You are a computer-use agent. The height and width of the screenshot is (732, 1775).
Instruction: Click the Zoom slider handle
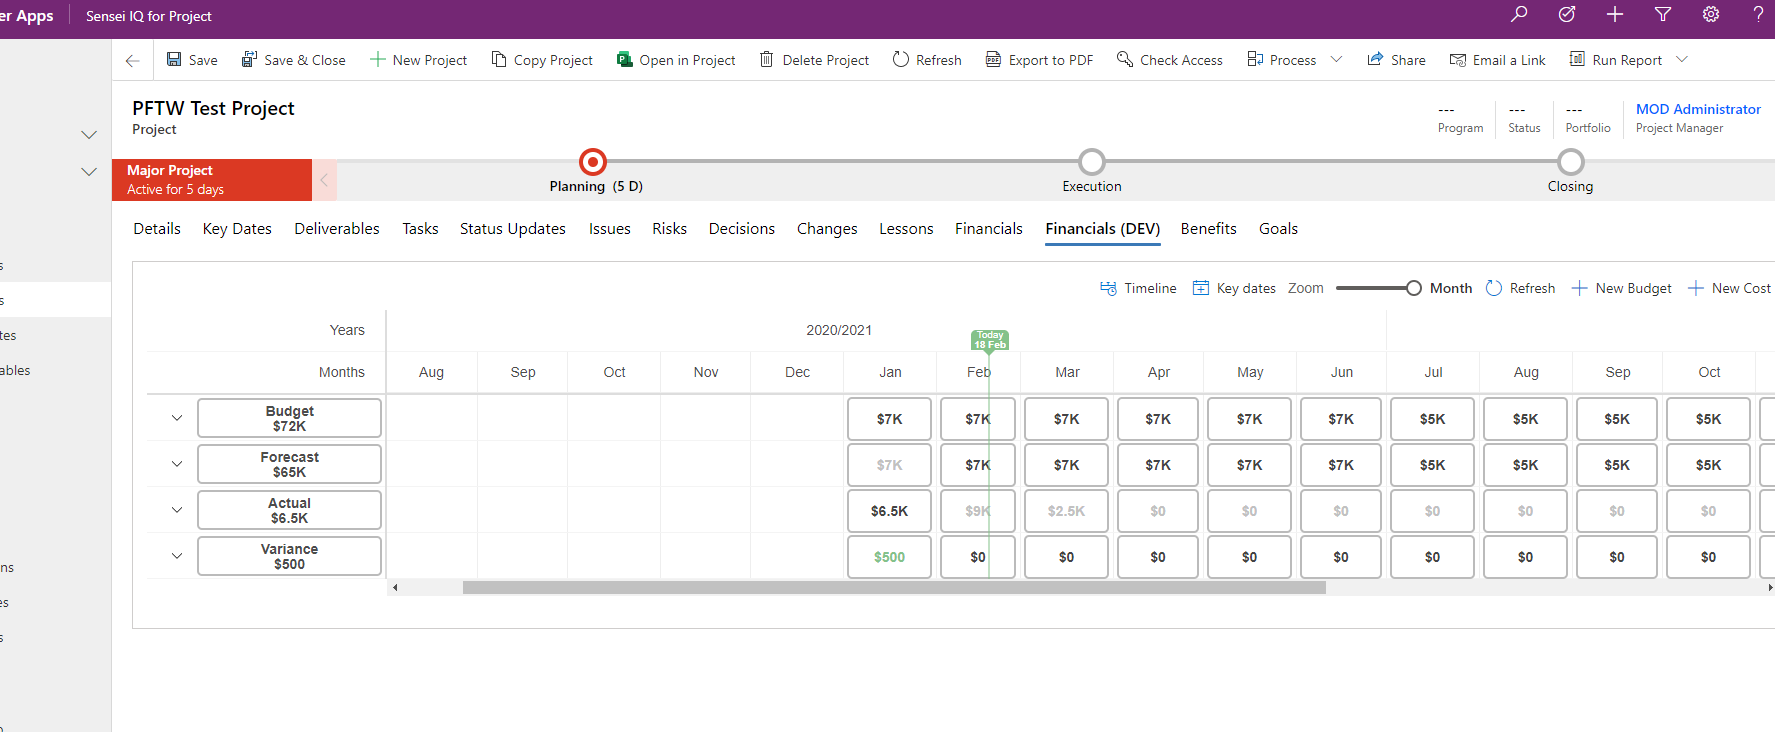[x=1413, y=288]
